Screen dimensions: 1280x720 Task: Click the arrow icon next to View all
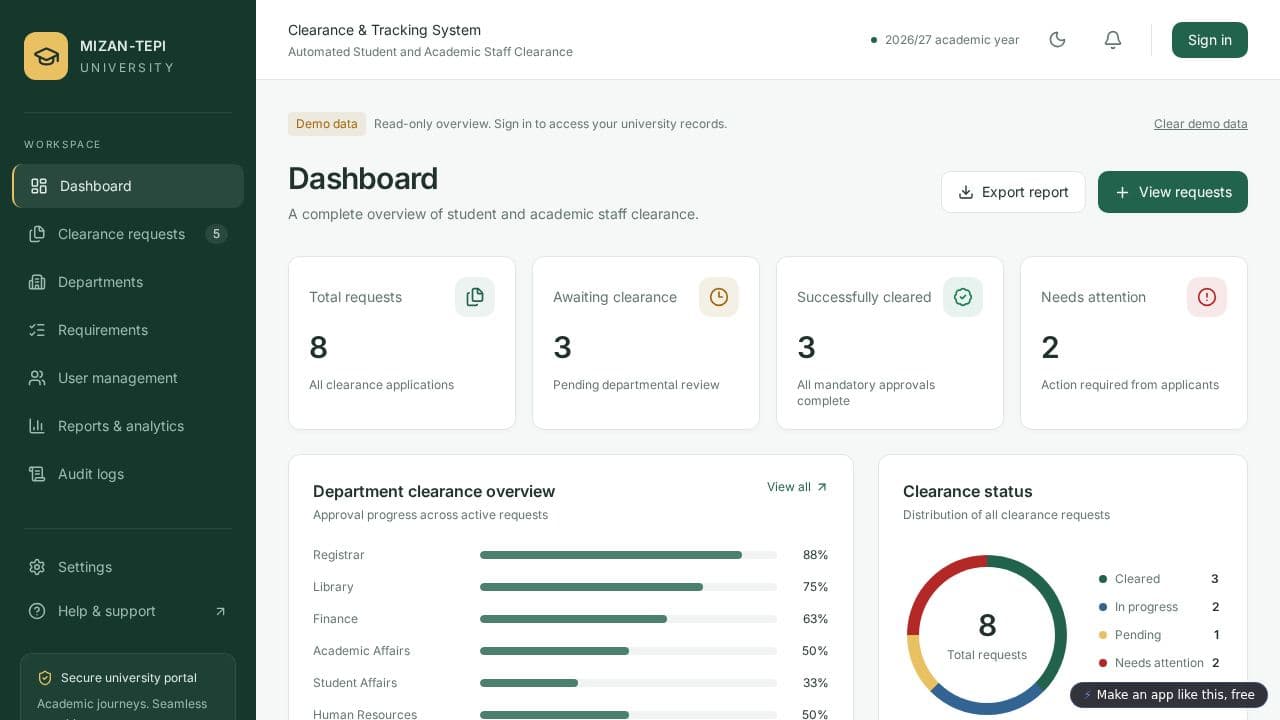click(822, 487)
